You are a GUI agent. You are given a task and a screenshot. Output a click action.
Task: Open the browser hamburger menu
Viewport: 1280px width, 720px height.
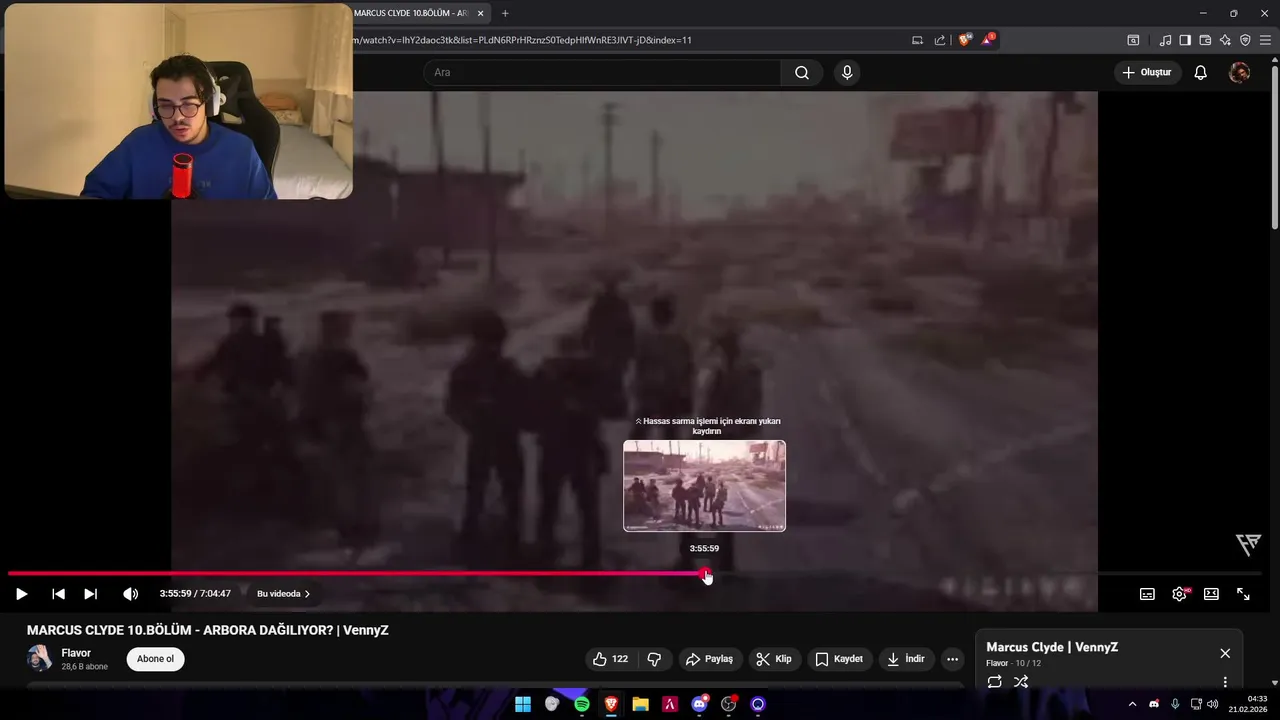[1265, 40]
